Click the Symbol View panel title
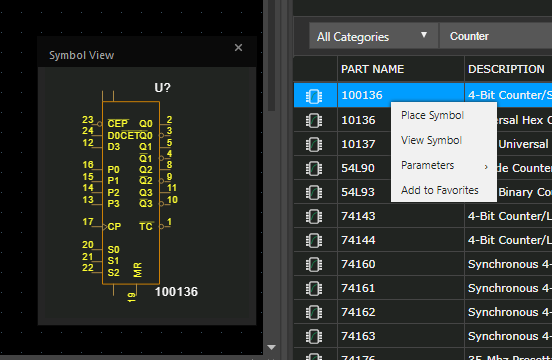Screen dimensions: 552x360 (82, 55)
